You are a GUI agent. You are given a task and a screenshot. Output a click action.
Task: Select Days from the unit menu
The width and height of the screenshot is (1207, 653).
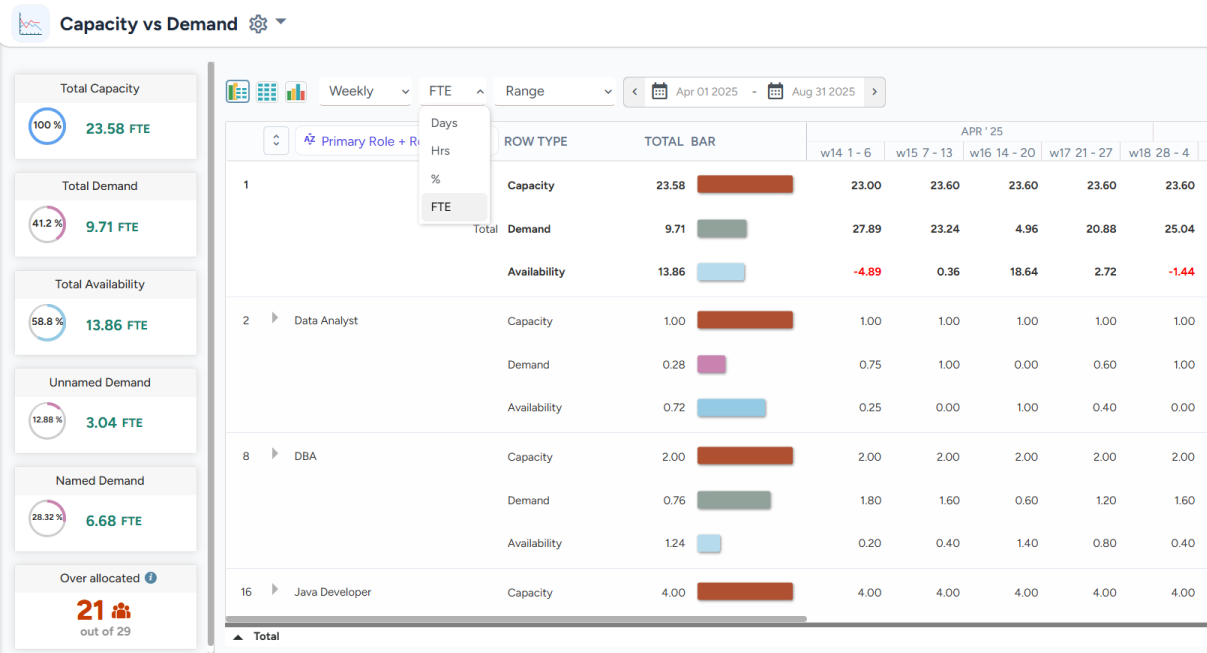(x=444, y=123)
